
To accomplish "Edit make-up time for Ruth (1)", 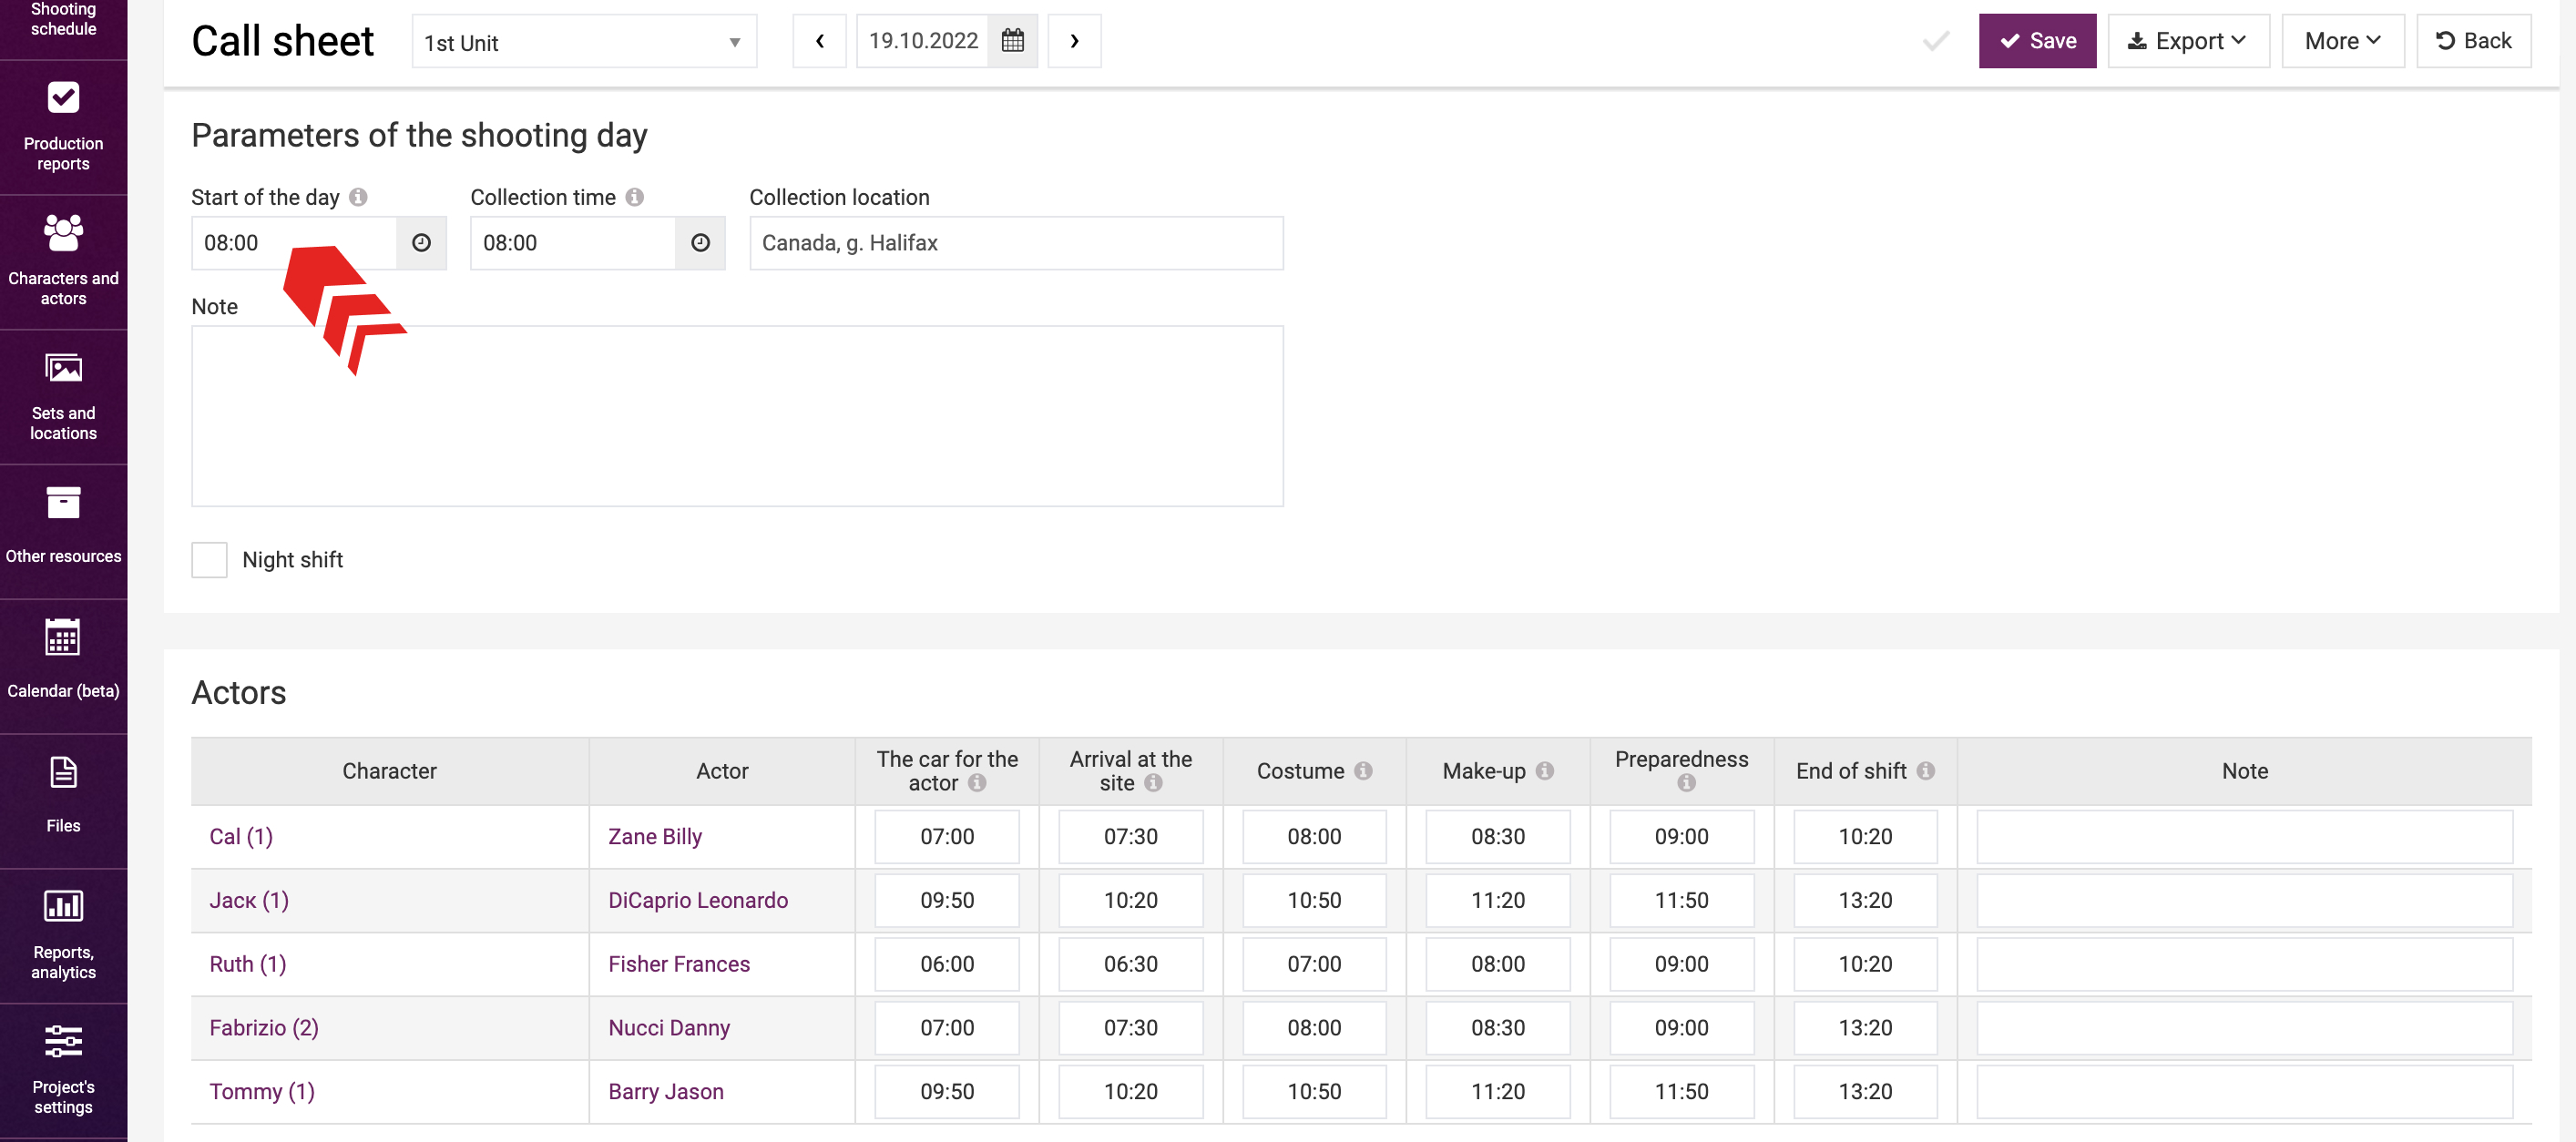I will pyautogui.click(x=1497, y=964).
